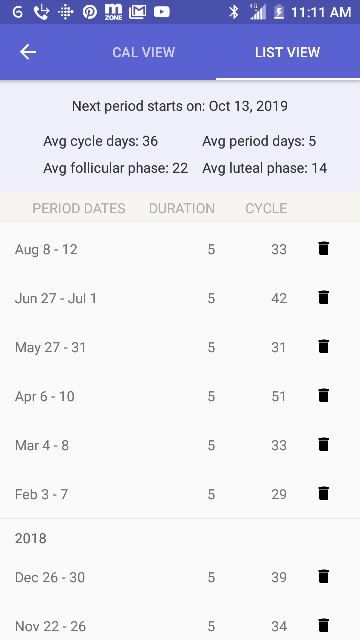Tap the trash icon for Apr 6 - 10

pyautogui.click(x=323, y=396)
